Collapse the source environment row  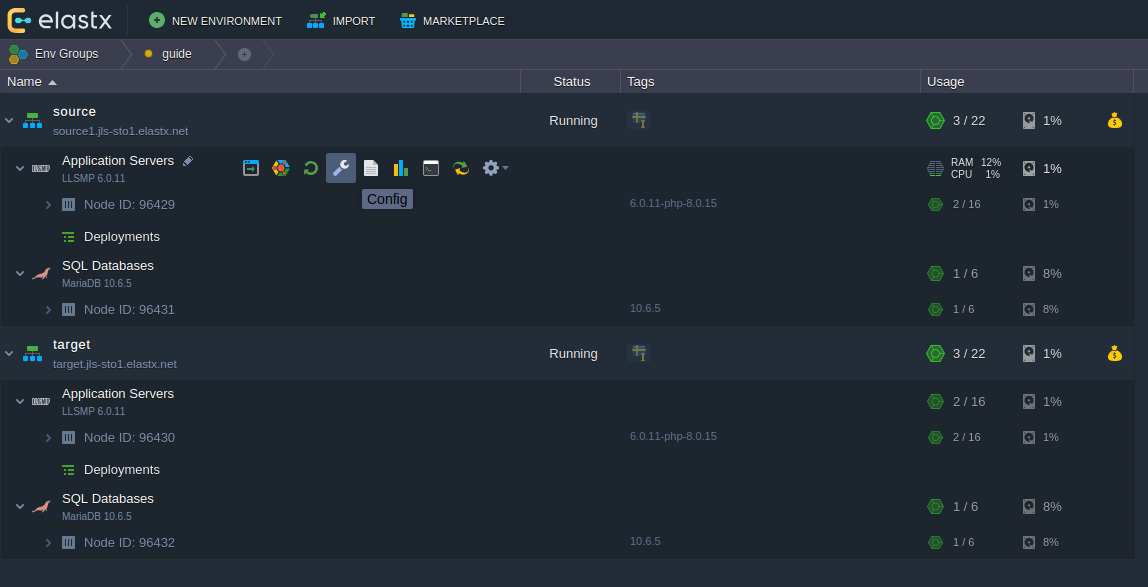click(x=9, y=121)
